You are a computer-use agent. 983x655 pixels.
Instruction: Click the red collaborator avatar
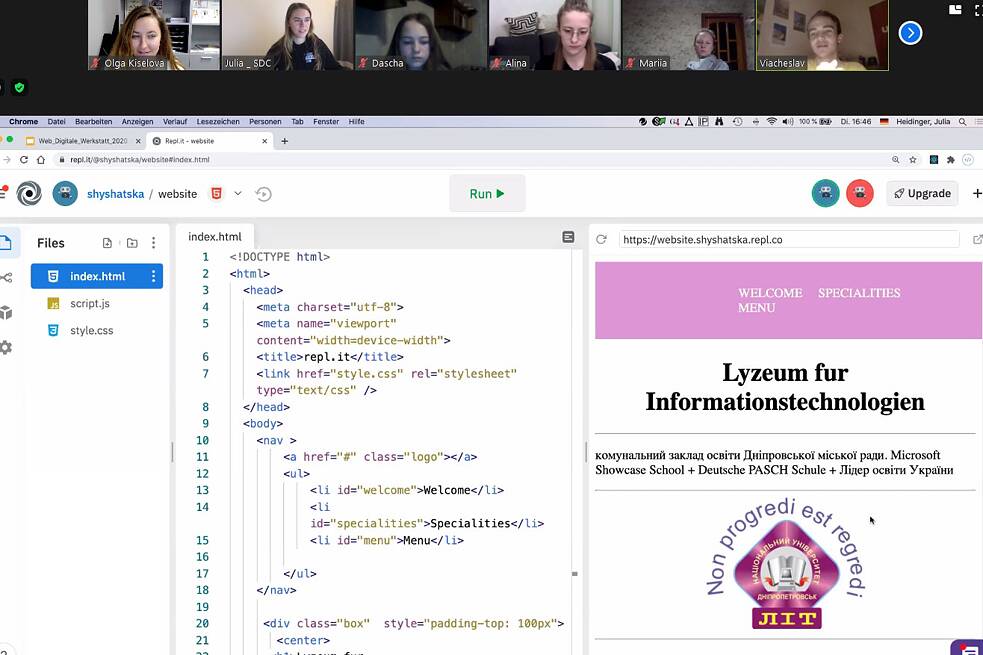pyautogui.click(x=859, y=194)
